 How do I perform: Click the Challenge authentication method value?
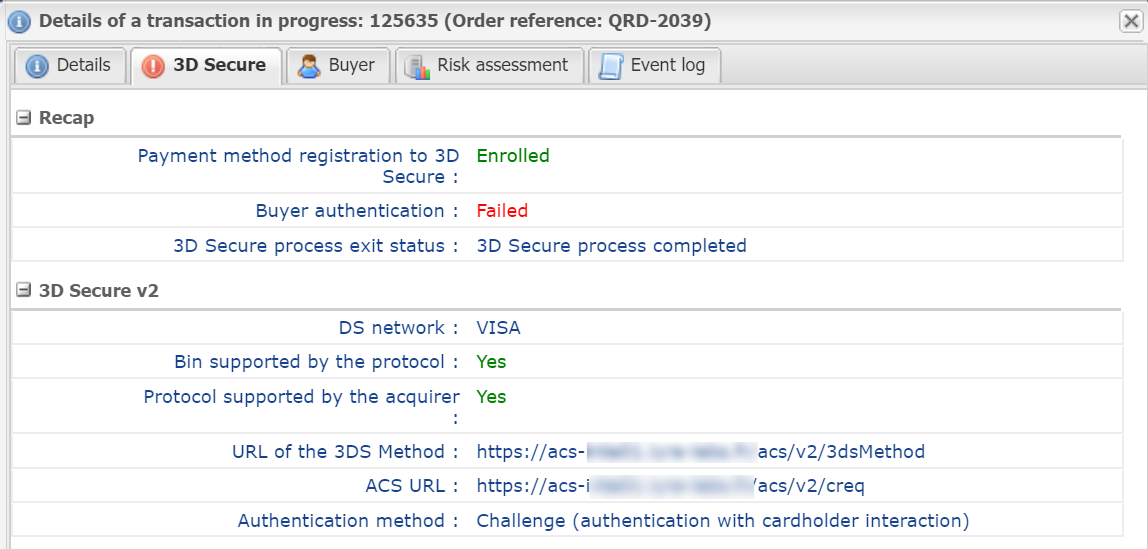[723, 521]
